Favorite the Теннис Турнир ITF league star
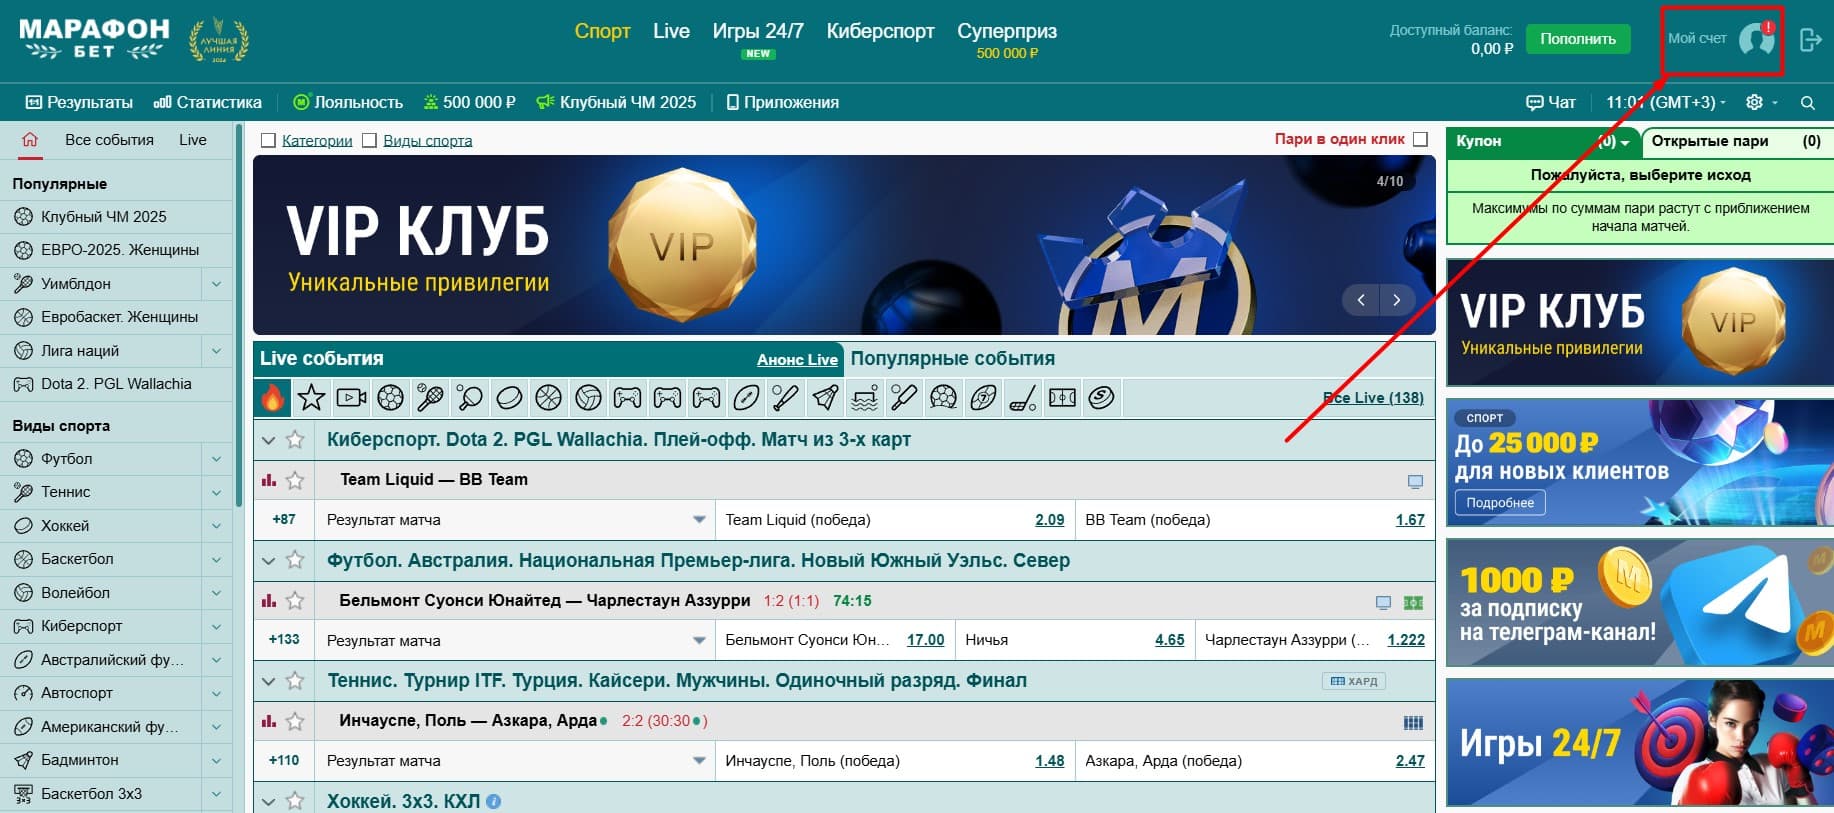The image size is (1834, 813). pos(295,681)
